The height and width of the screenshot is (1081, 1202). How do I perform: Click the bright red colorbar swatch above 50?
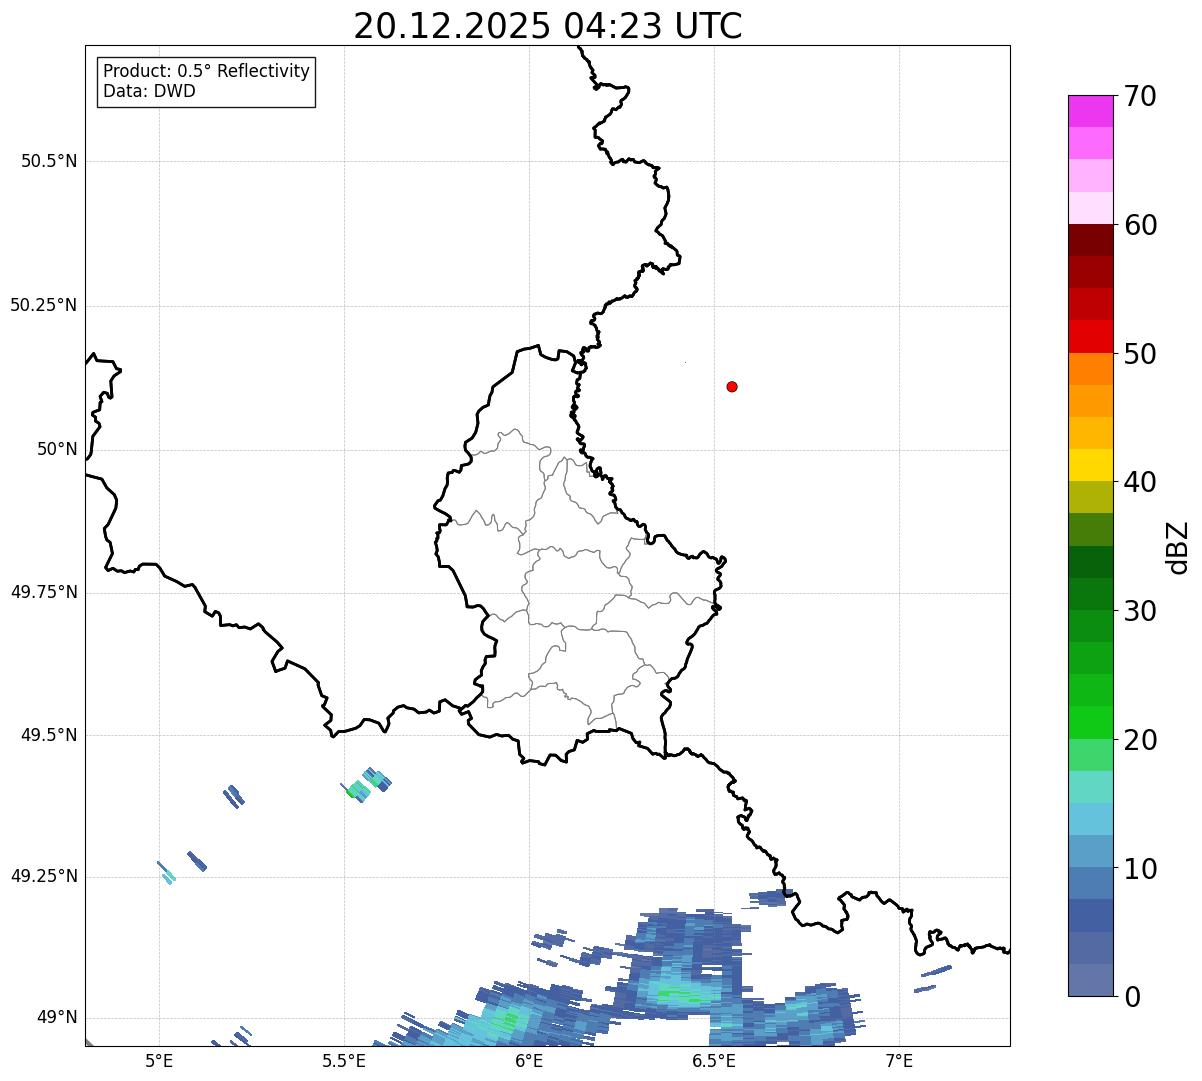[x=1090, y=336]
